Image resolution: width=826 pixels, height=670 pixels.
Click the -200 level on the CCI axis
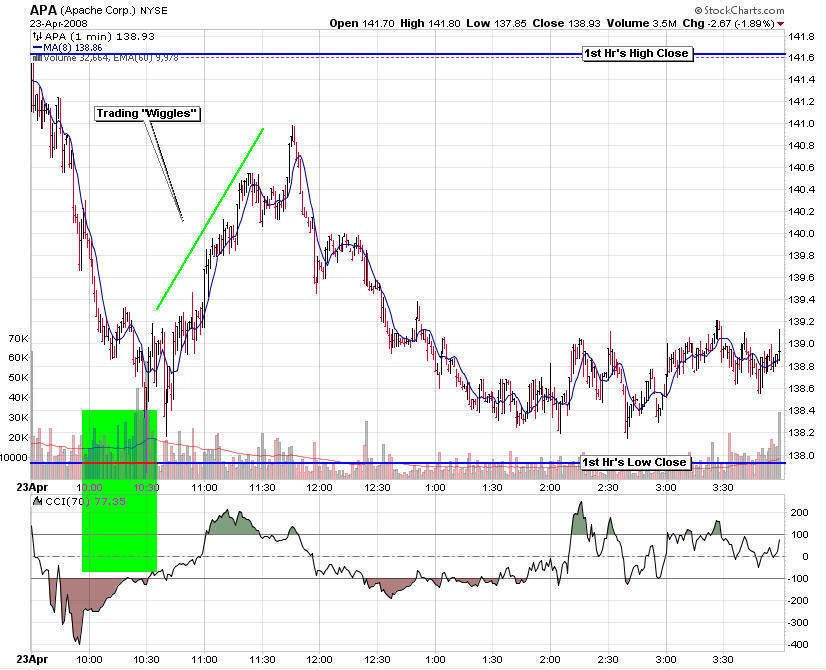(x=798, y=601)
